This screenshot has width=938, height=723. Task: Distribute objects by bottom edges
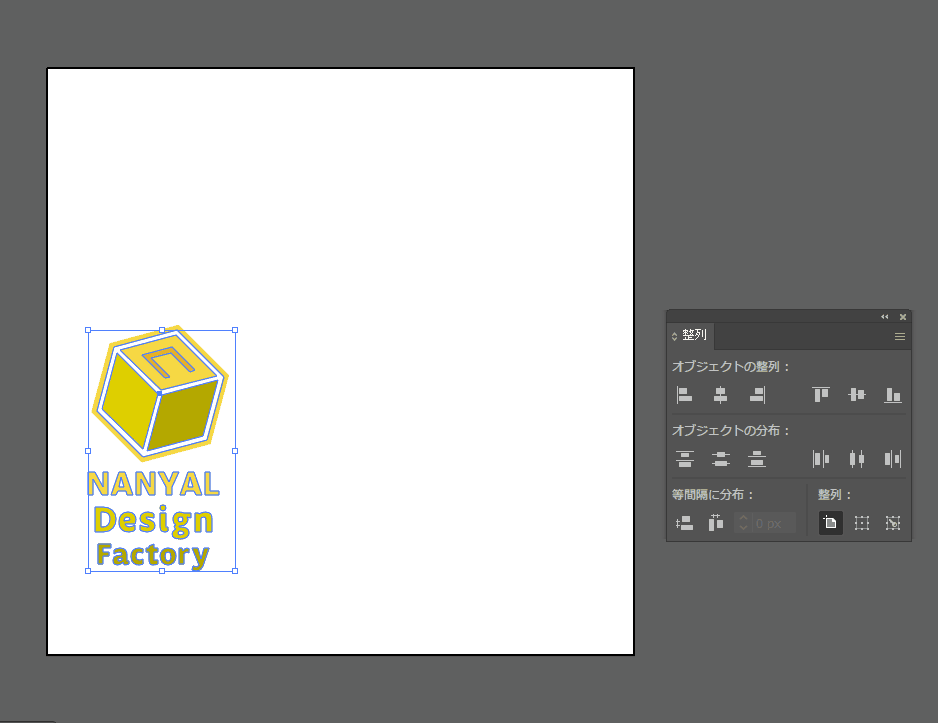tap(757, 459)
